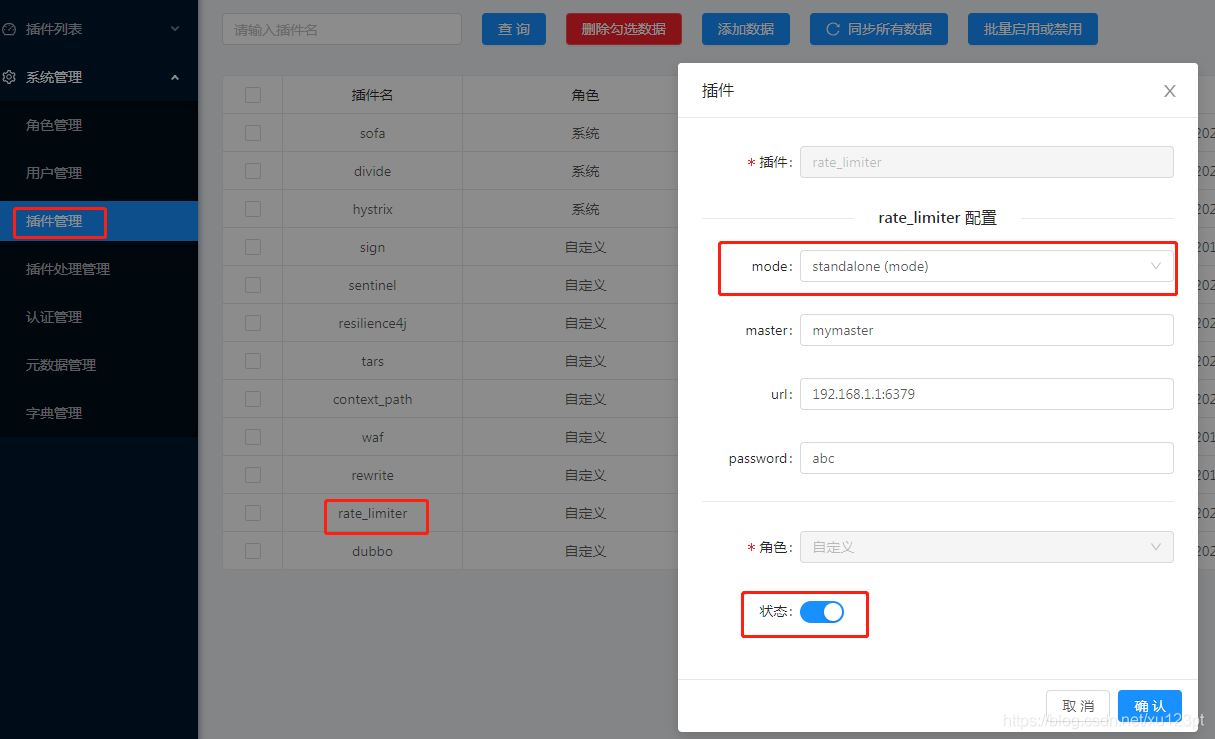Image resolution: width=1215 pixels, height=739 pixels.
Task: Click the sofa plugin name in table
Action: (x=373, y=133)
